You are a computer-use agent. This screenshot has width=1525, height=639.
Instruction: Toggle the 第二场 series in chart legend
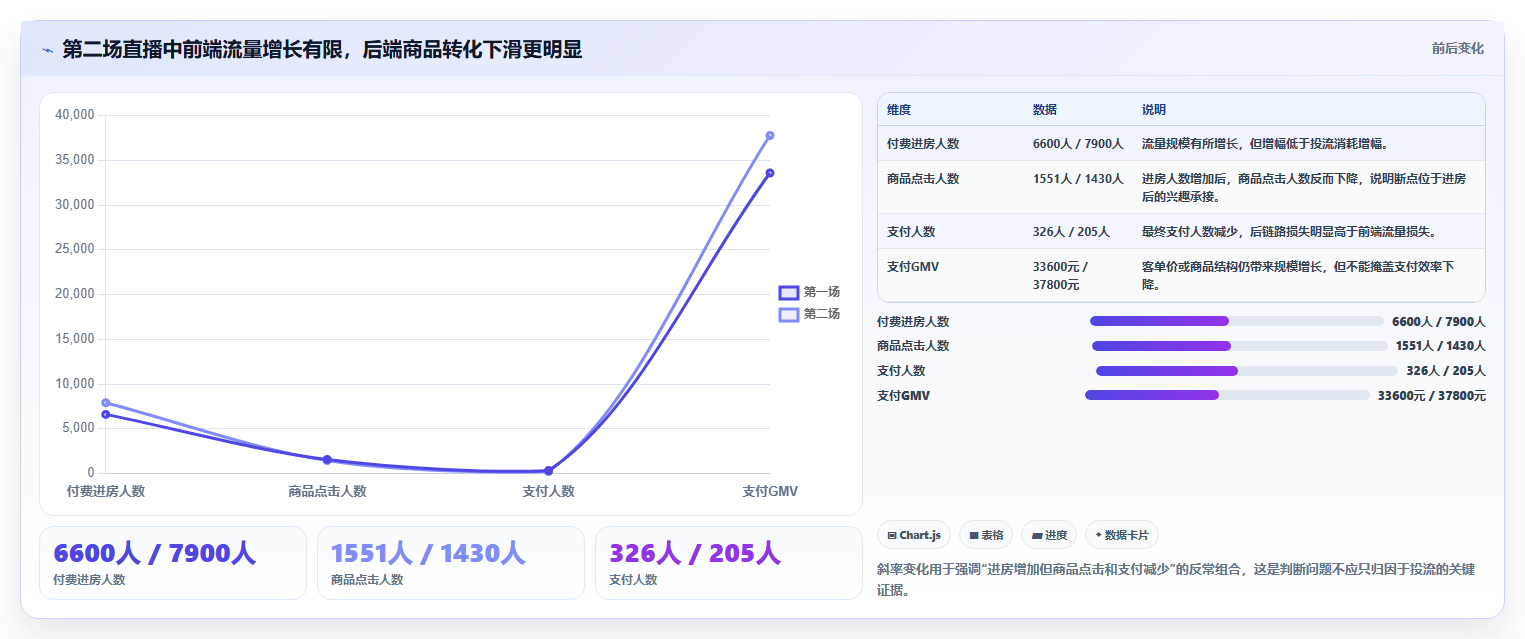tap(809, 314)
